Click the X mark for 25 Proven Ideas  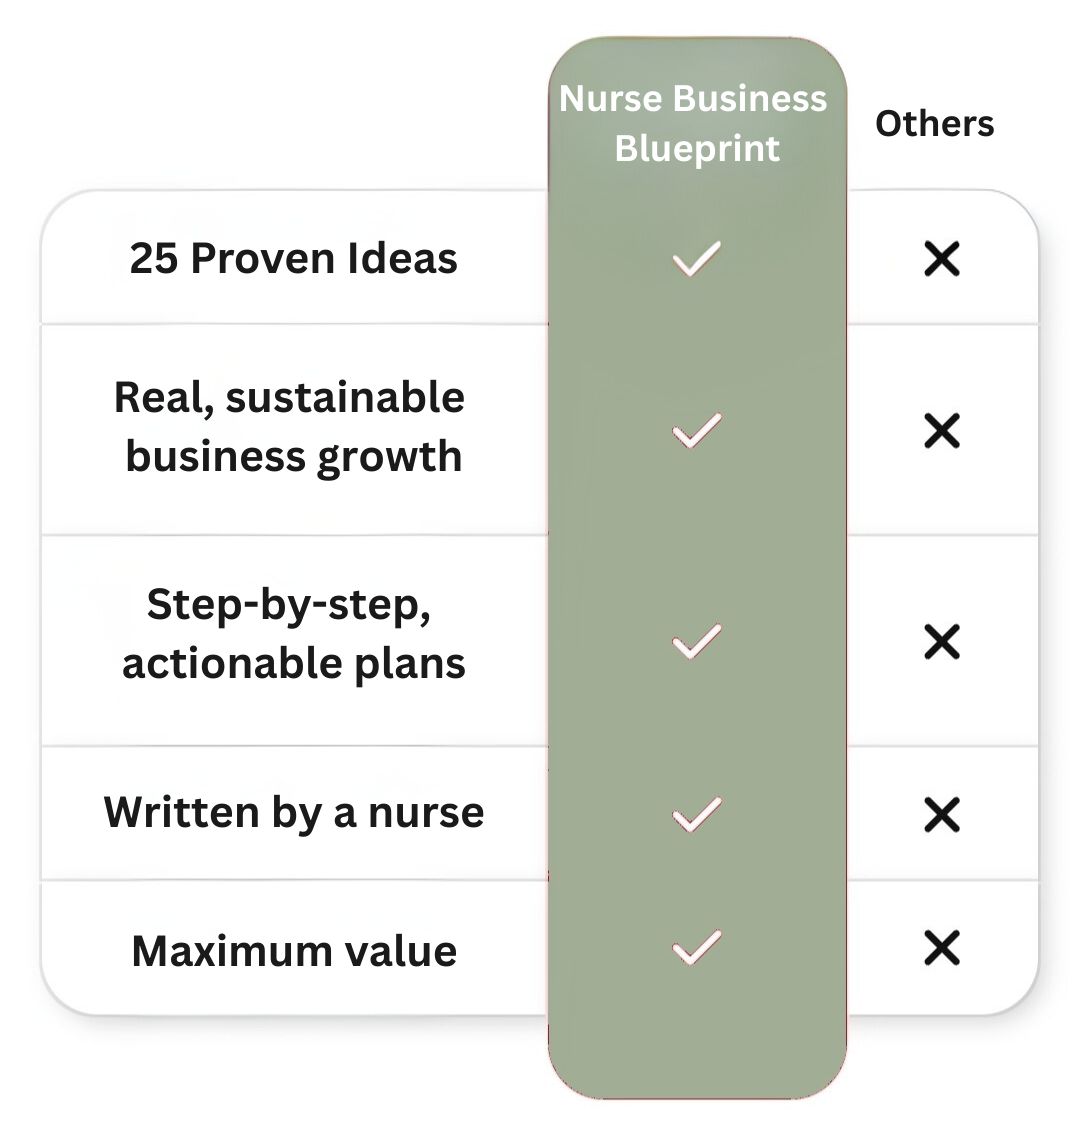coord(941,259)
